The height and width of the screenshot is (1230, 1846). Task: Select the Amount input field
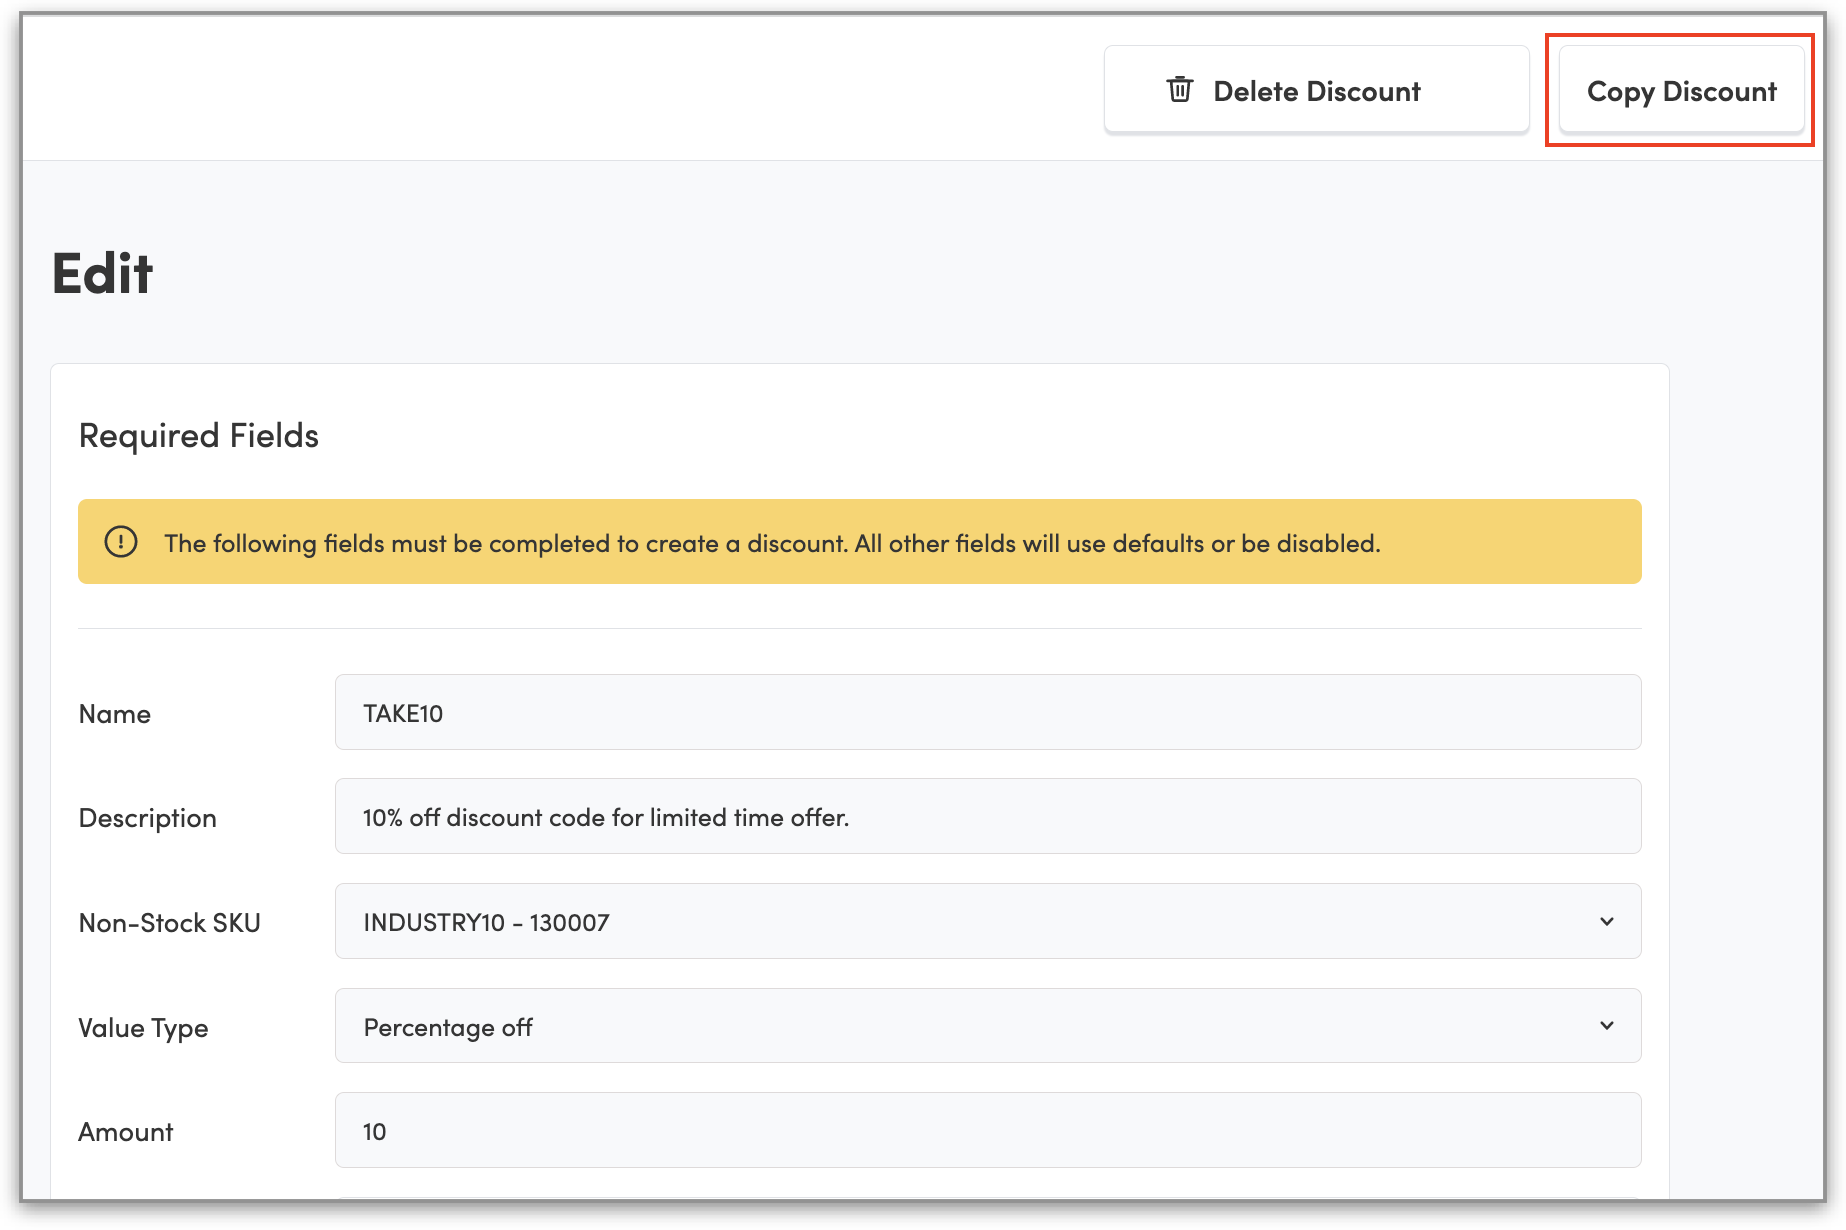click(x=987, y=1130)
